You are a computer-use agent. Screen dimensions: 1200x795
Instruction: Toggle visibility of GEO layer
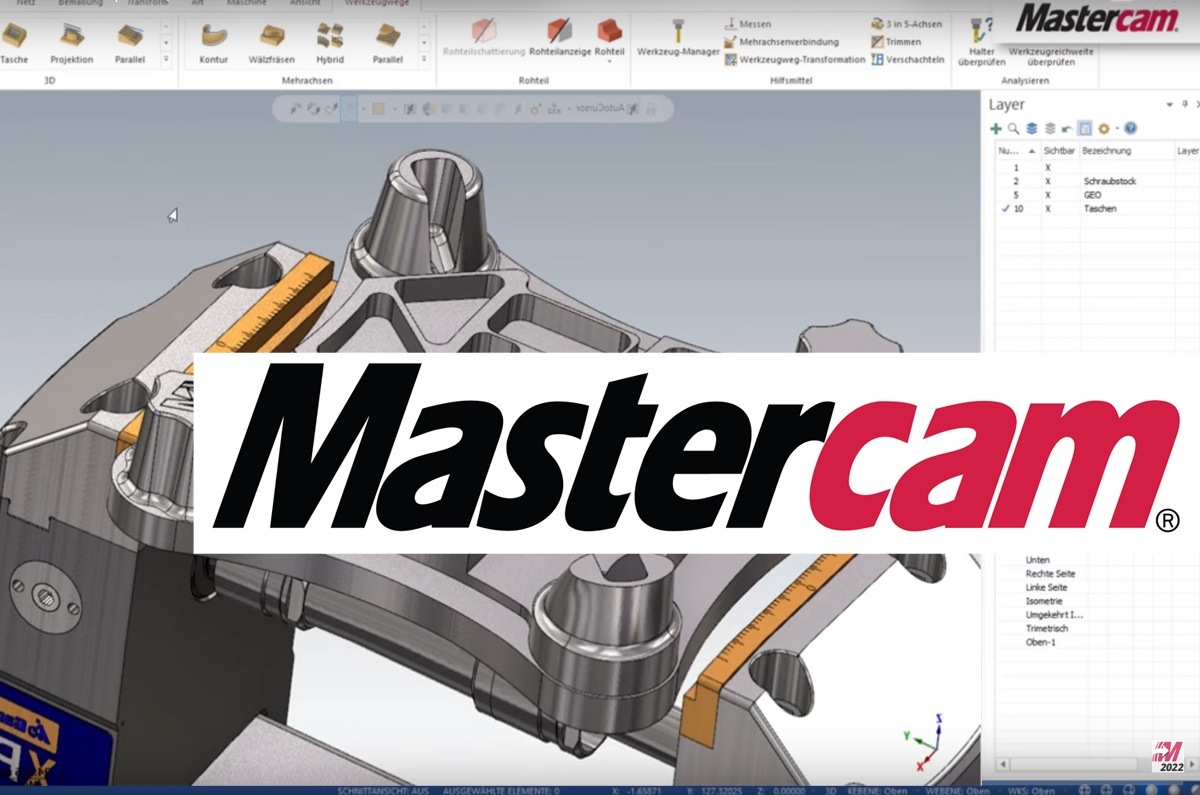click(1048, 196)
